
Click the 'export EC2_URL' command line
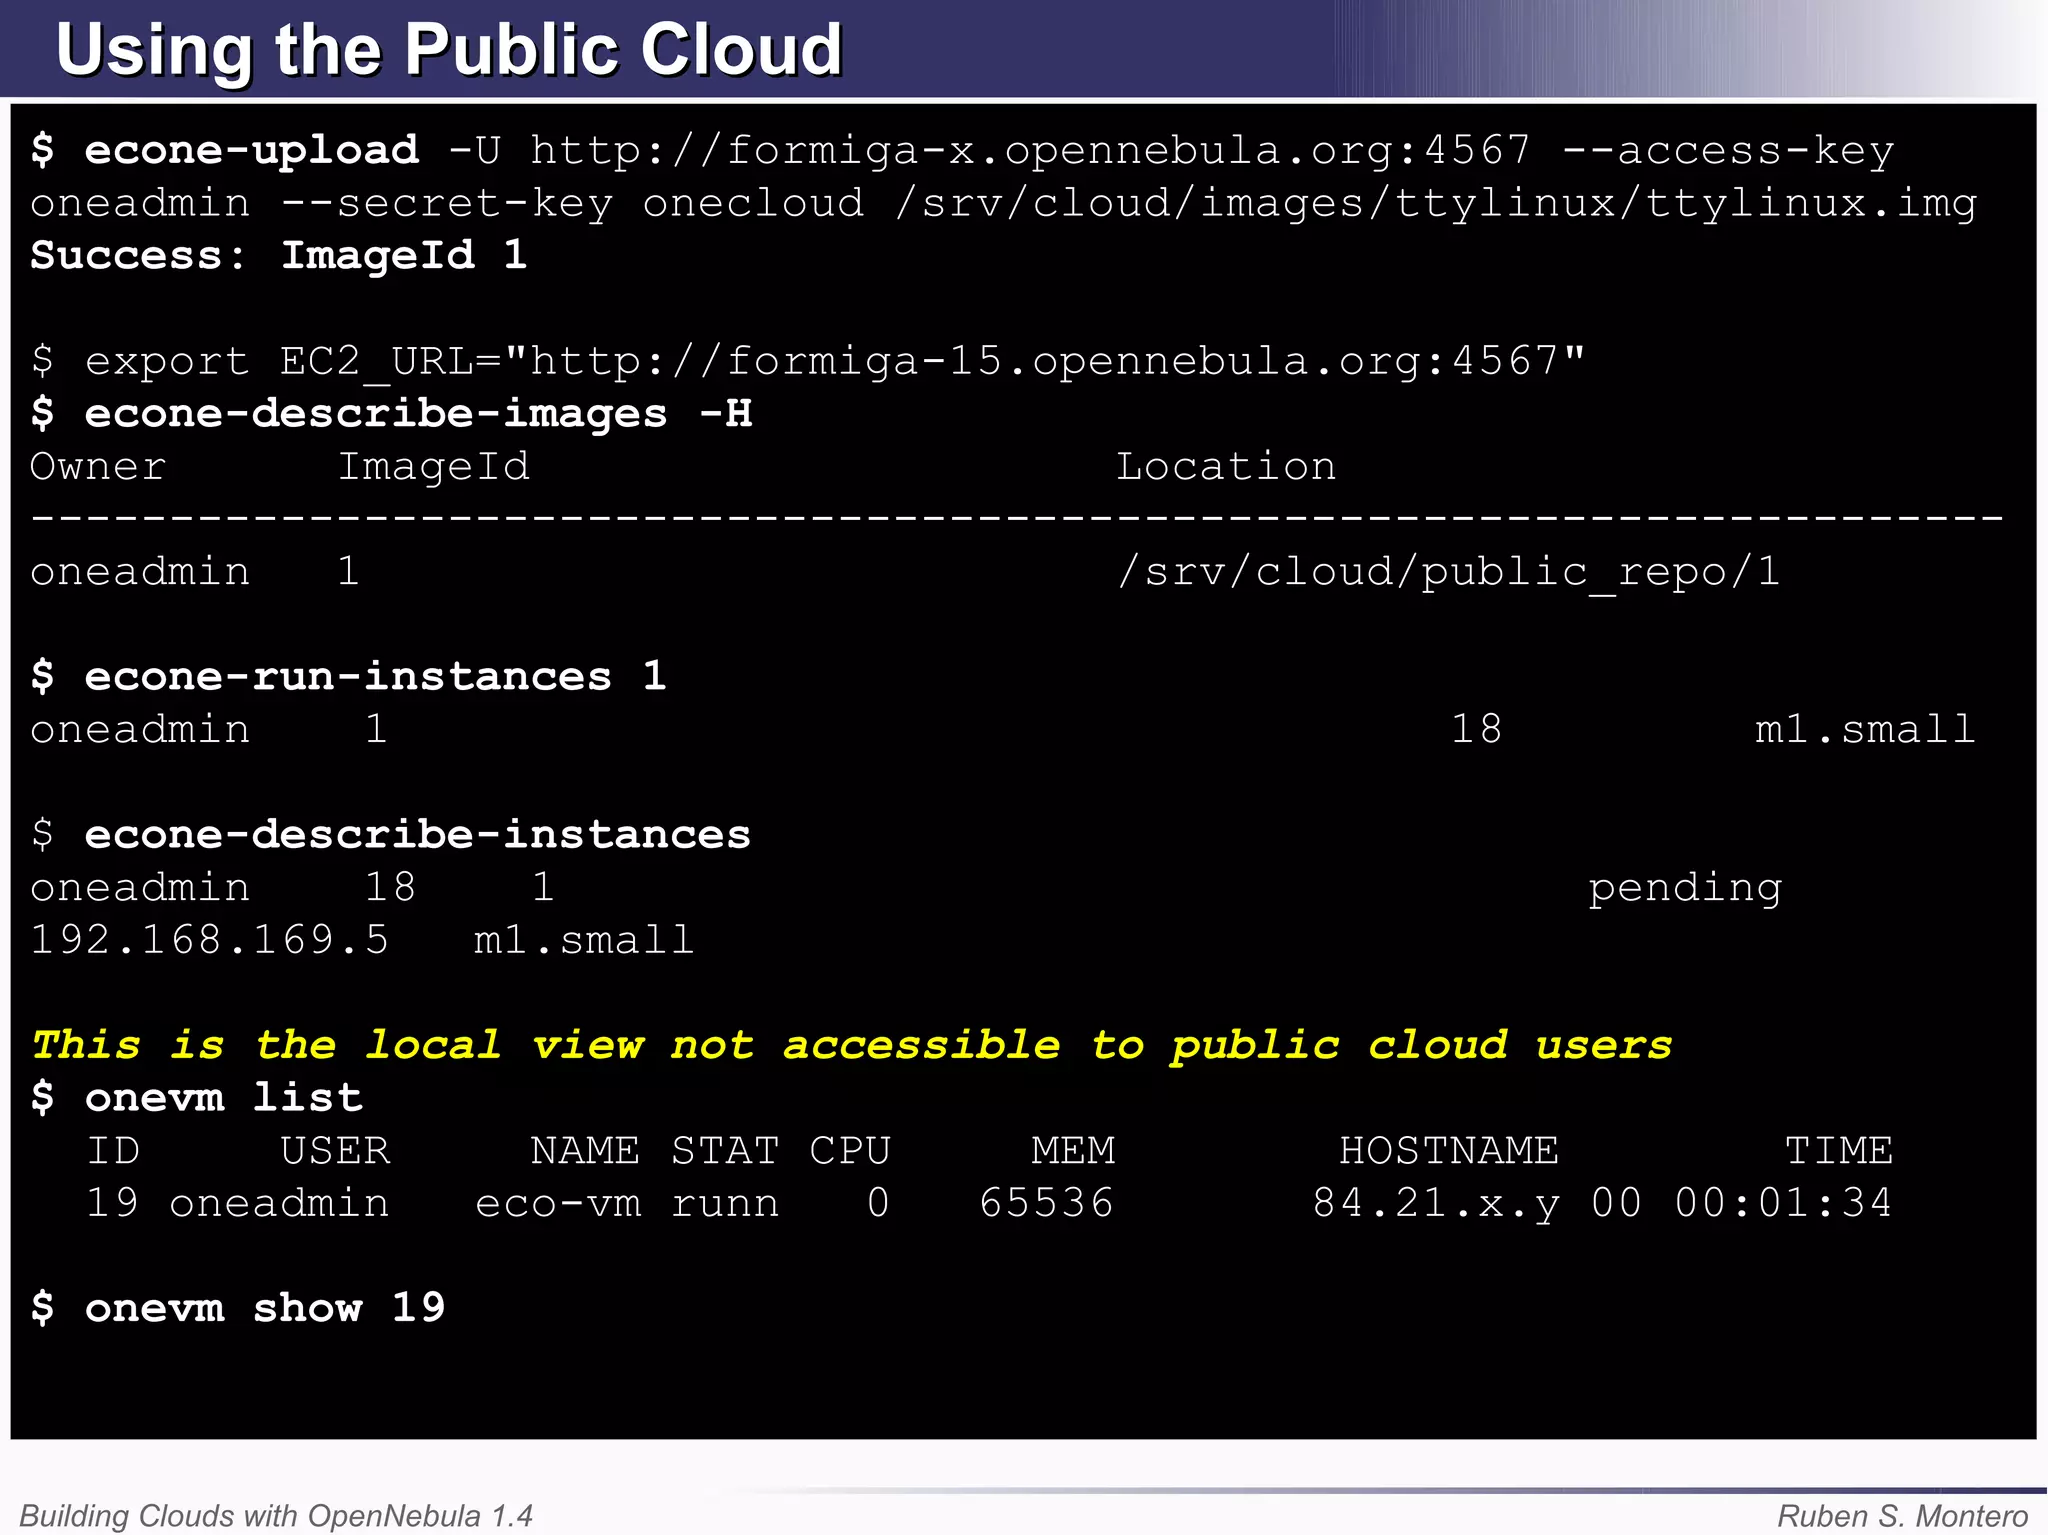pos(807,361)
